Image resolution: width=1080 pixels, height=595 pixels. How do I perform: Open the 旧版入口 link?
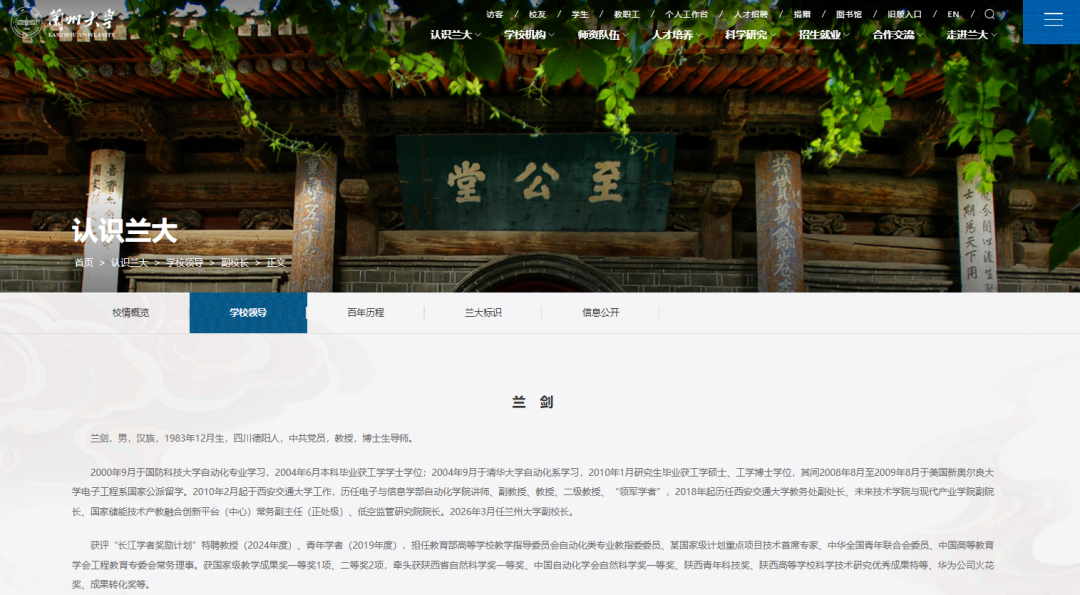pos(904,15)
